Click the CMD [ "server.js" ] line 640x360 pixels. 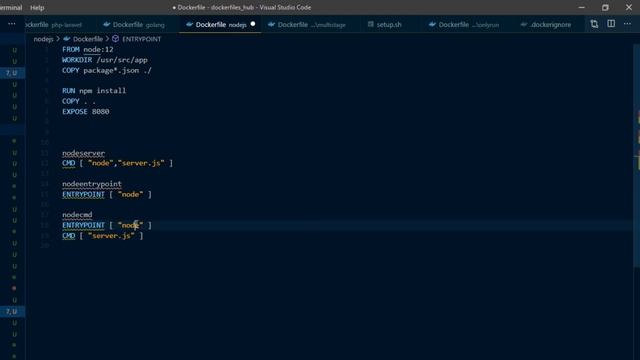(102, 236)
